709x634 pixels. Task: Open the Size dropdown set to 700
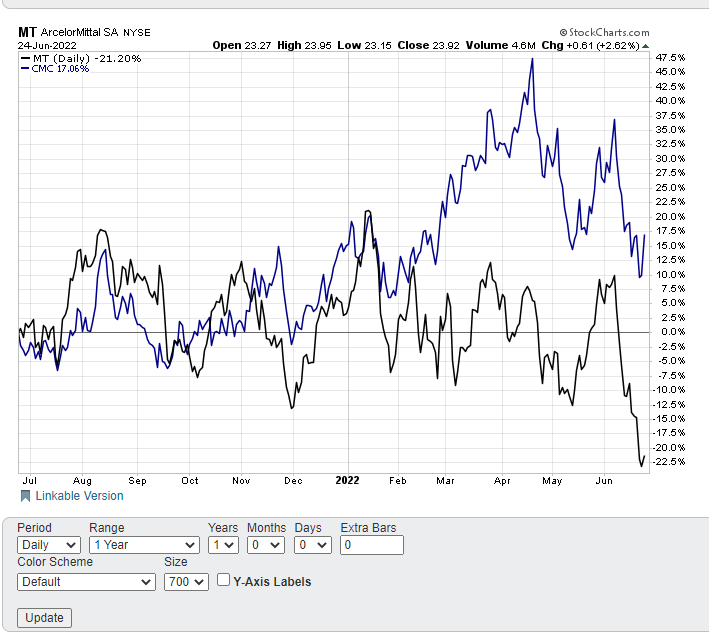[186, 582]
